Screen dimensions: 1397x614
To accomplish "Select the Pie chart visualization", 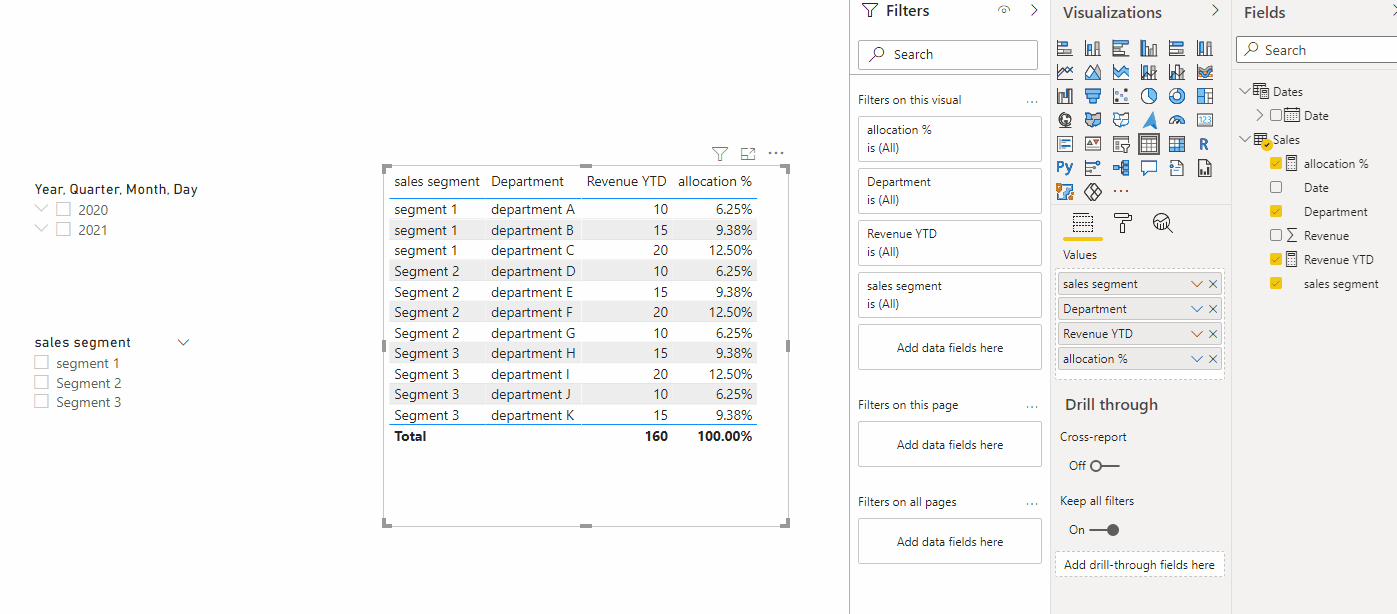I will (x=1149, y=96).
